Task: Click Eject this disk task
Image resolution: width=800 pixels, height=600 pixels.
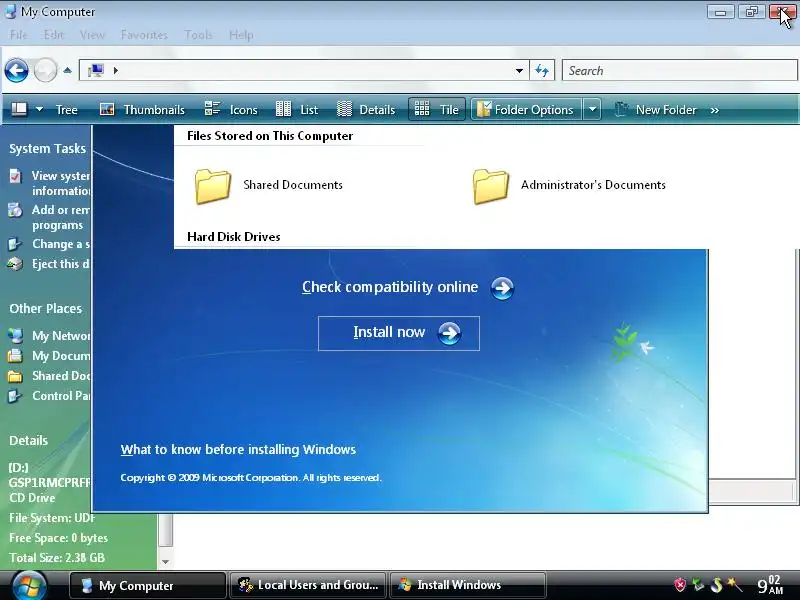Action: pyautogui.click(x=61, y=264)
